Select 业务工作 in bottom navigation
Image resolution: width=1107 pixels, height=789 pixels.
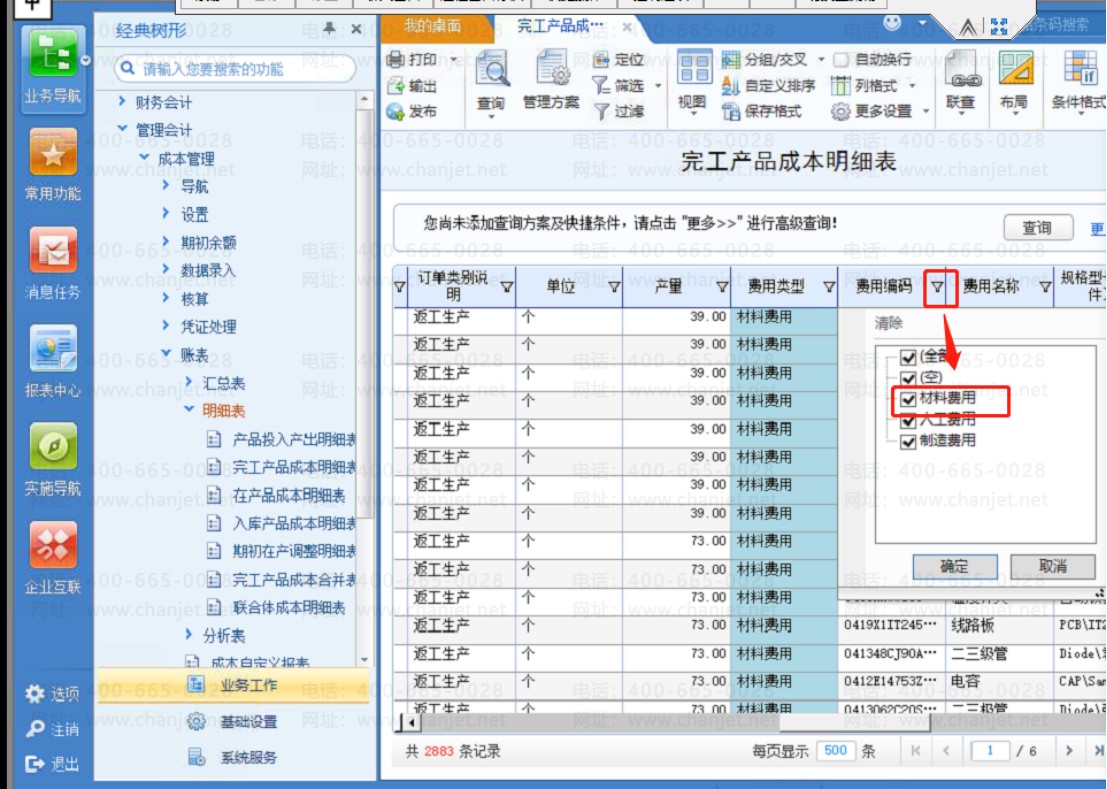coord(233,685)
